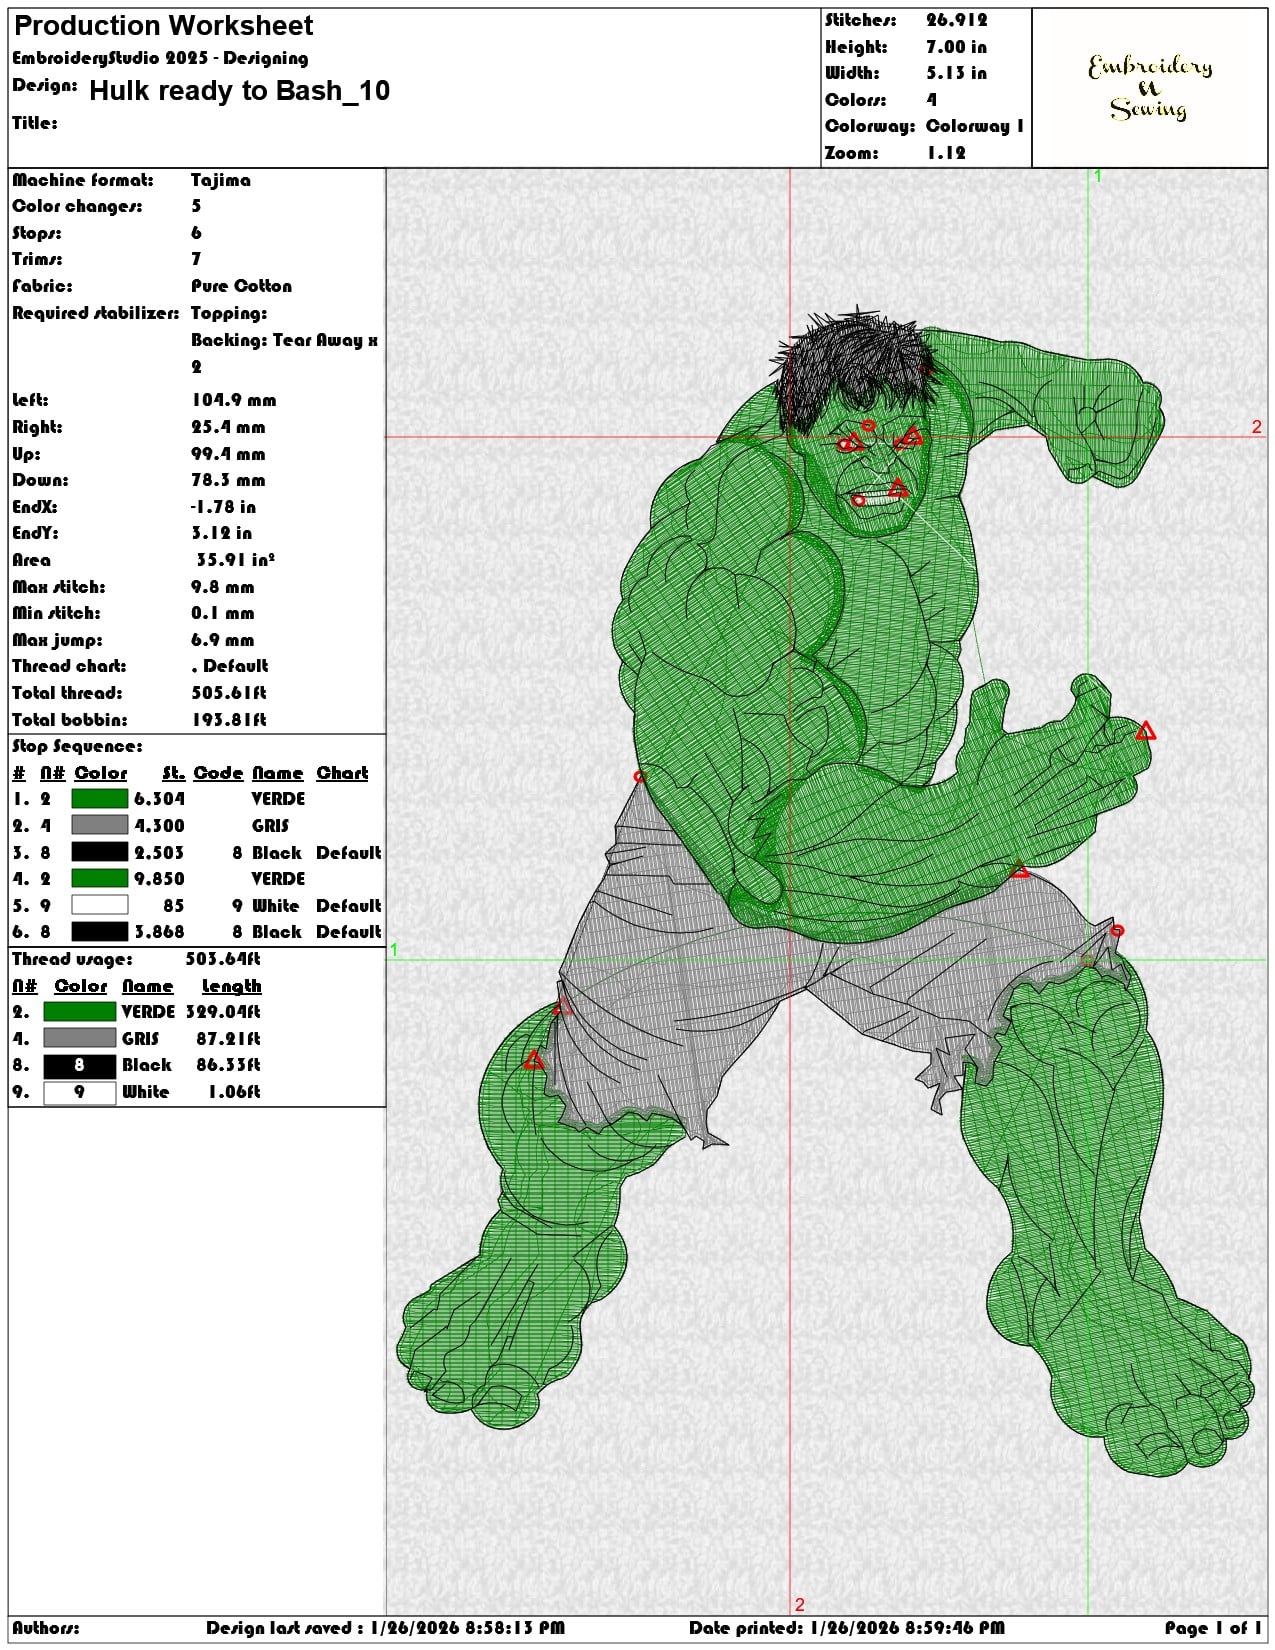Click the machine format value Tajima
Screen dimensions: 1275x1650
[221, 180]
